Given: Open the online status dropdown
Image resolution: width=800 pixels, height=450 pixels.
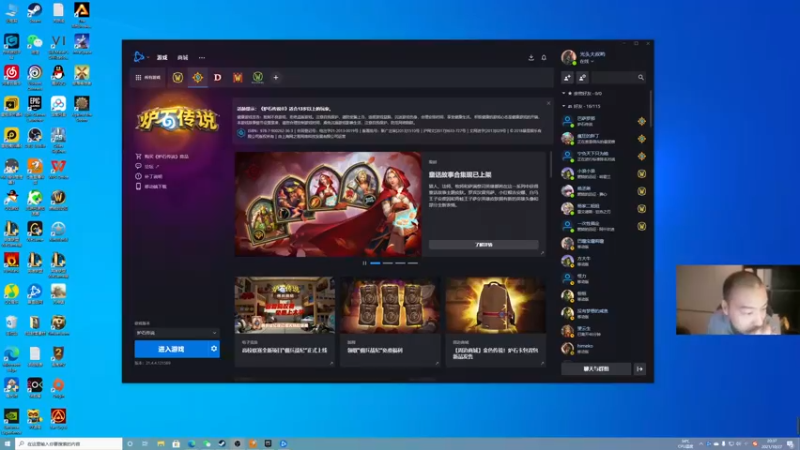Looking at the screenshot, I should pyautogui.click(x=586, y=61).
